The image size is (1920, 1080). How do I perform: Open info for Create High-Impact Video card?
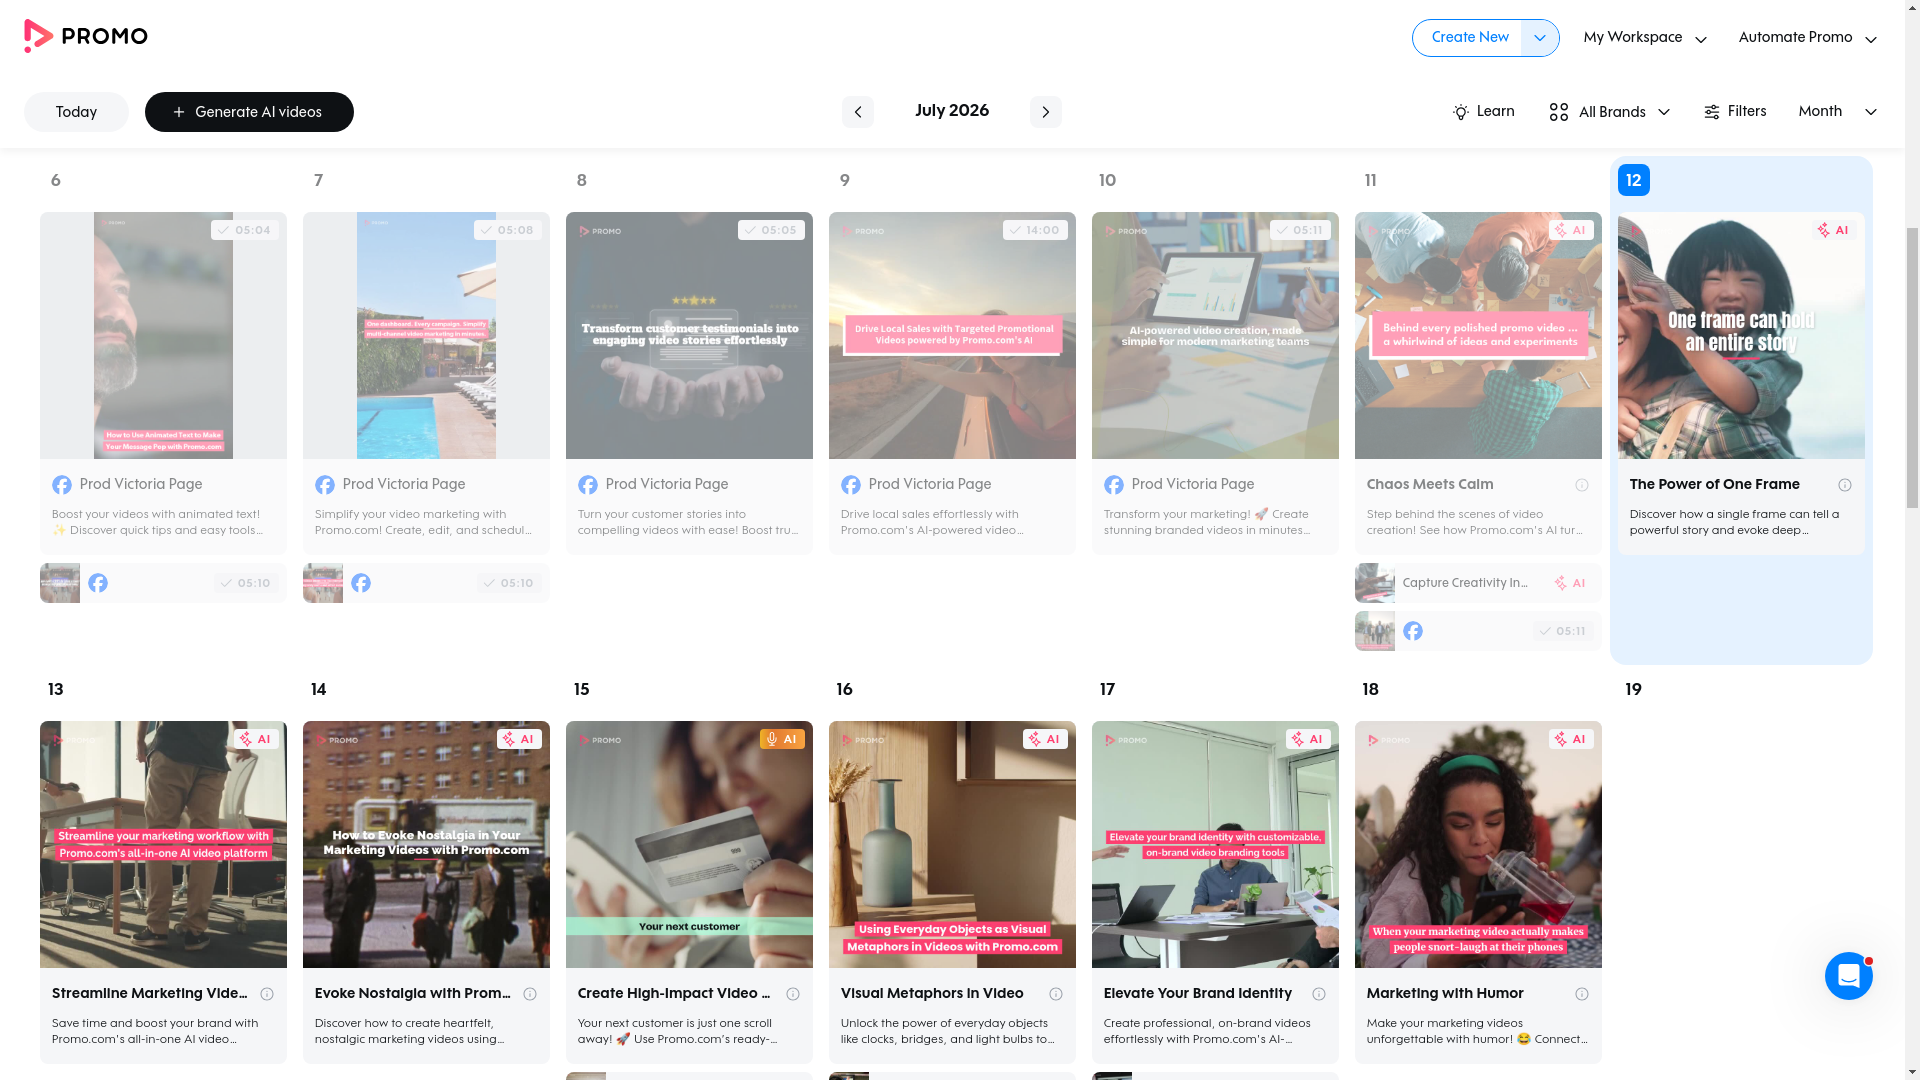793,994
